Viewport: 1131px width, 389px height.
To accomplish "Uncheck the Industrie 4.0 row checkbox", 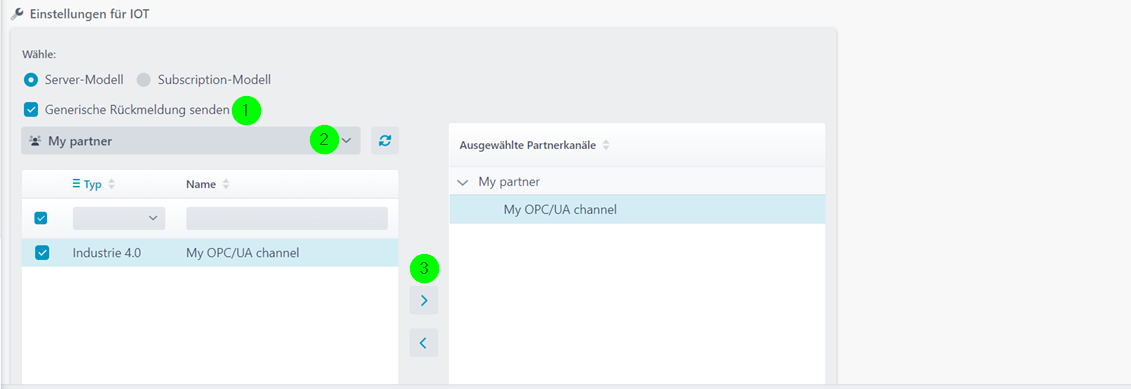I will point(42,253).
